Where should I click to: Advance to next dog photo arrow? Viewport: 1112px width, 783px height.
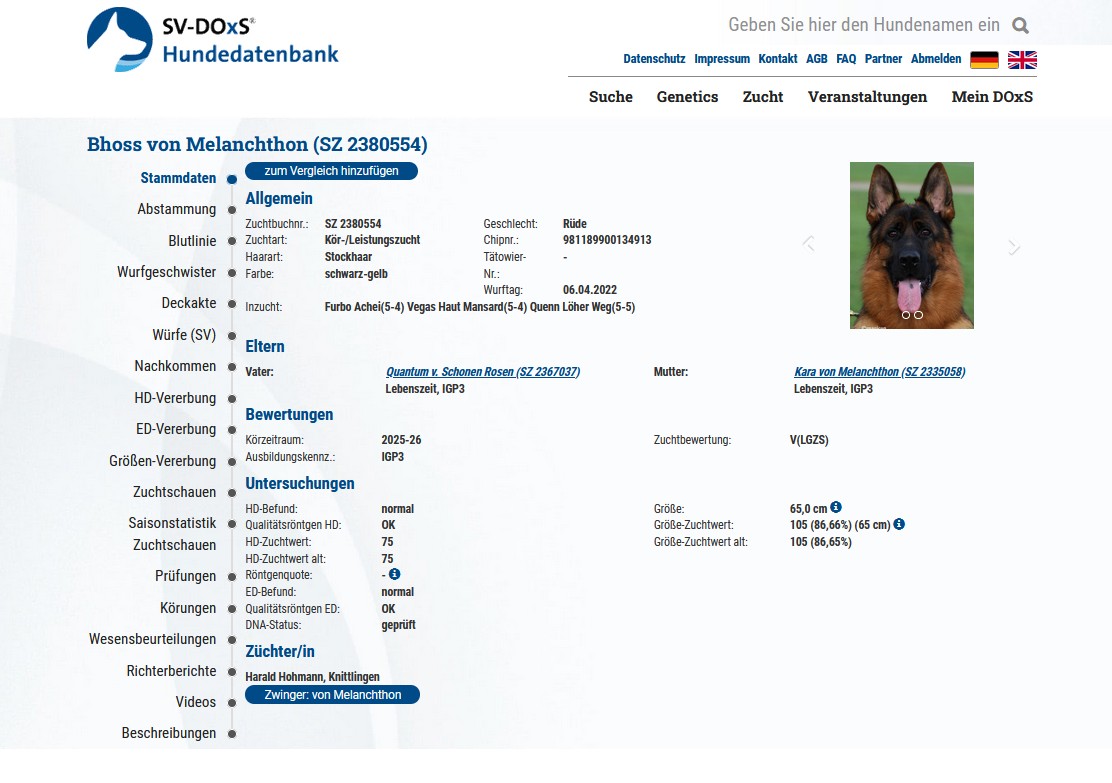coord(1014,247)
